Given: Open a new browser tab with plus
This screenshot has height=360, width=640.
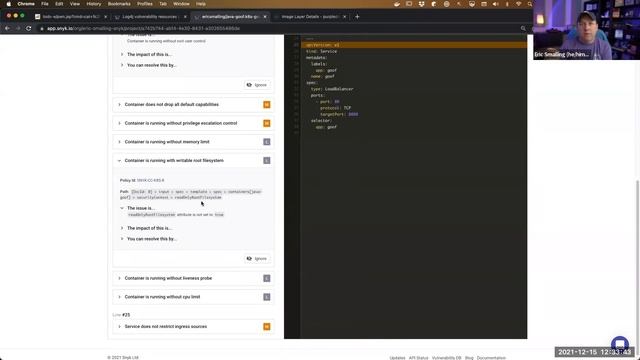Looking at the screenshot, I should [357, 17].
